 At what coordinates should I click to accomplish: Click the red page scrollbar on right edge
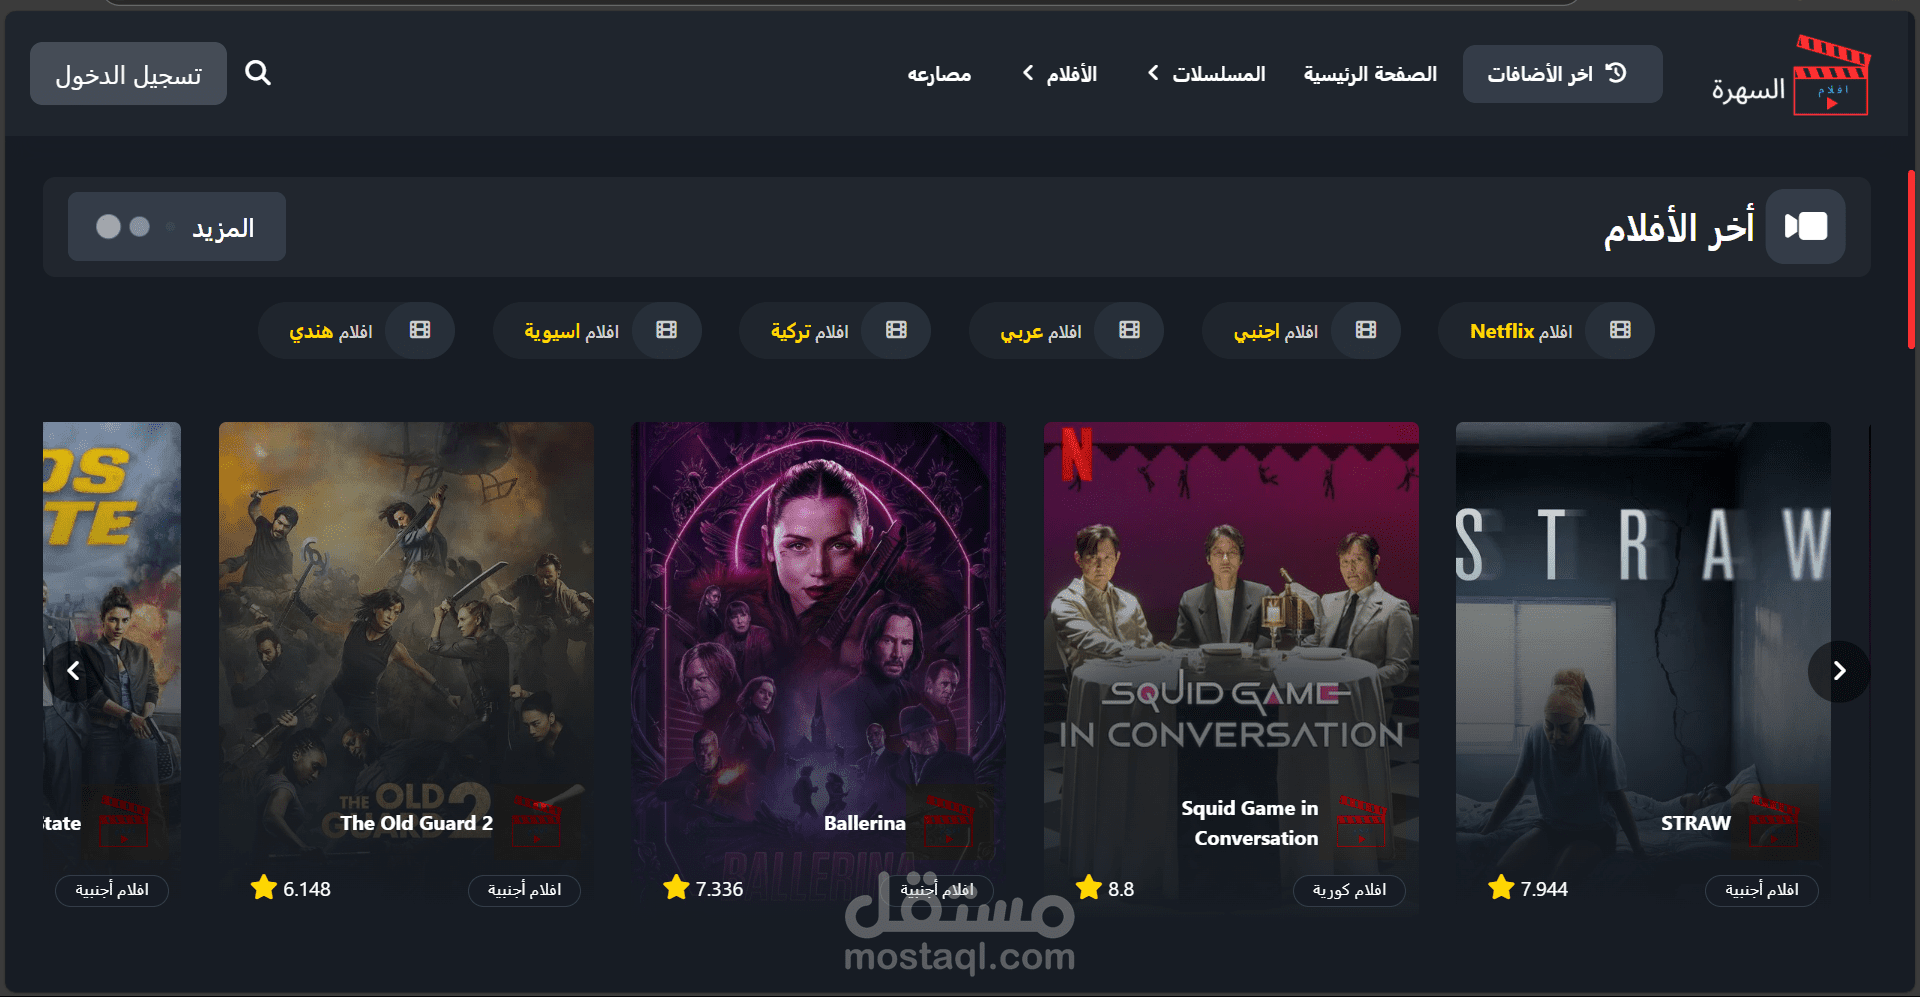pyautogui.click(x=1911, y=260)
